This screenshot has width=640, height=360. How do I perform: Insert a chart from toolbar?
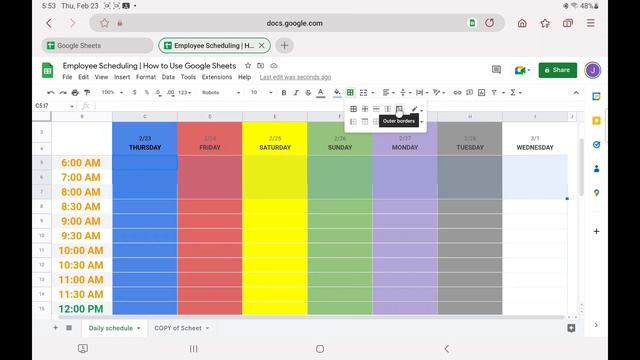click(x=482, y=93)
